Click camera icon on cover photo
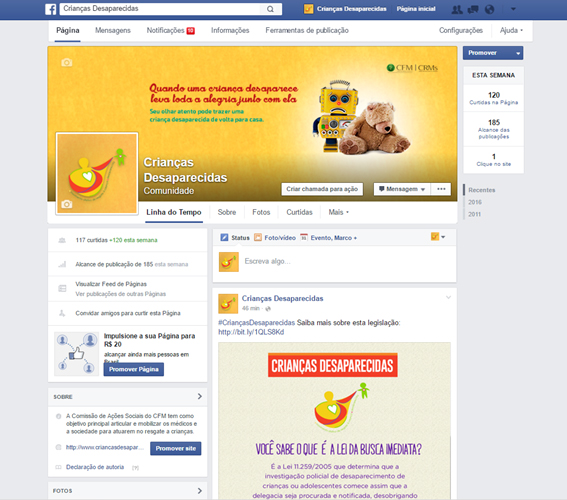This screenshot has width=567, height=500. [67, 63]
